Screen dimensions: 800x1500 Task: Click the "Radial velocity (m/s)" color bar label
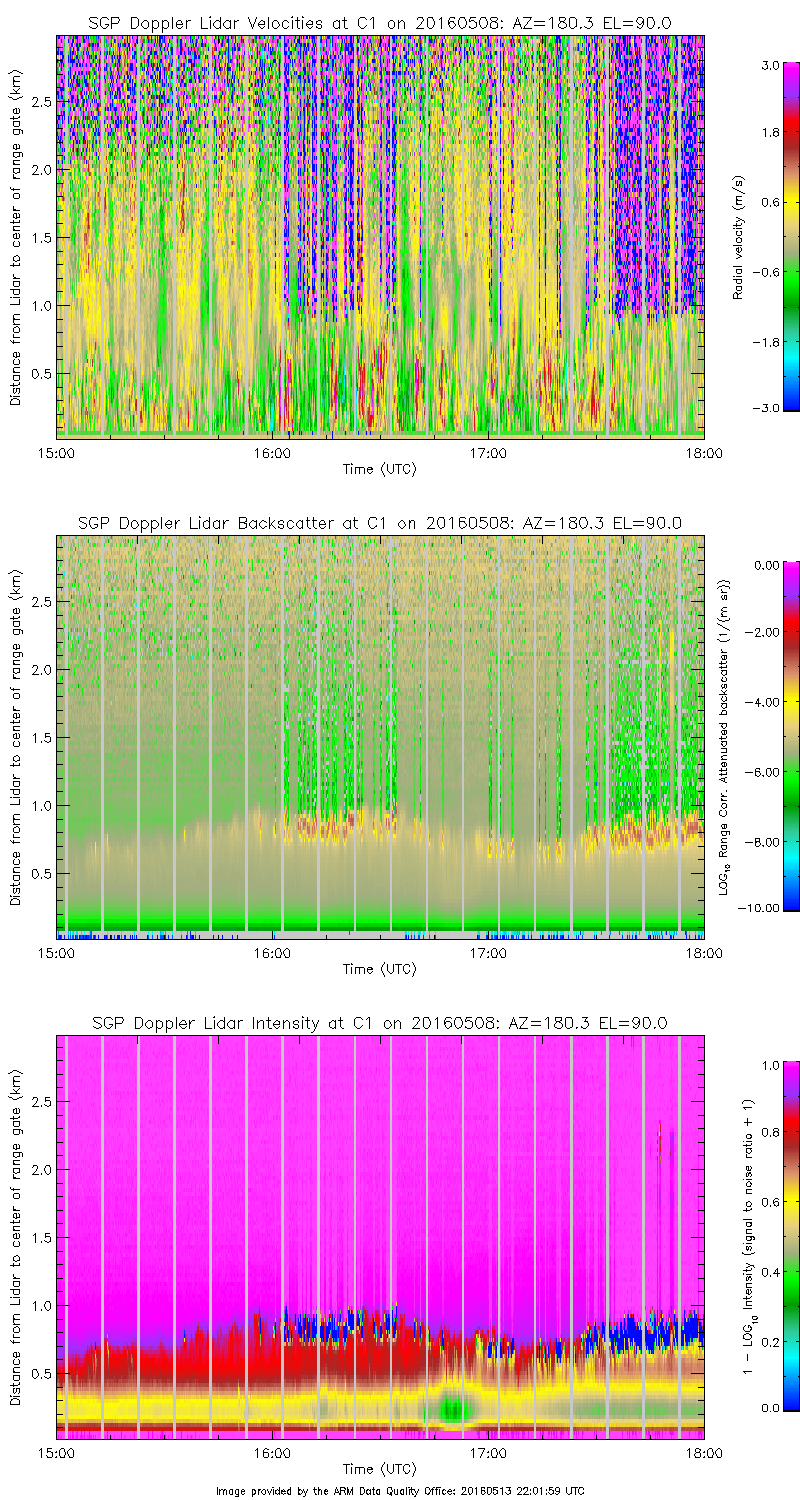[738, 235]
